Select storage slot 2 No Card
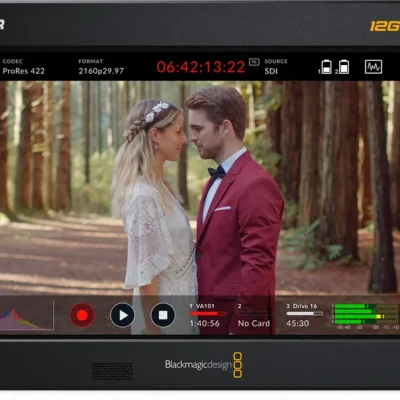The width and height of the screenshot is (400, 400). (254, 315)
